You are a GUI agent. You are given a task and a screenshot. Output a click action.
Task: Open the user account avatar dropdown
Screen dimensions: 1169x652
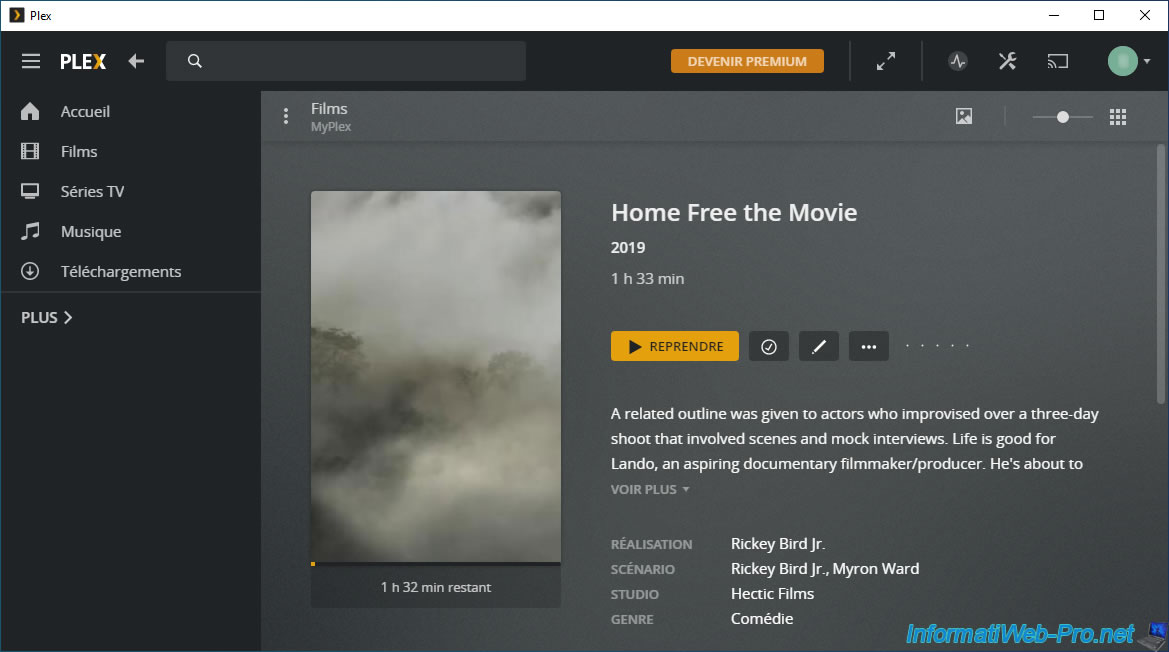tap(1130, 61)
